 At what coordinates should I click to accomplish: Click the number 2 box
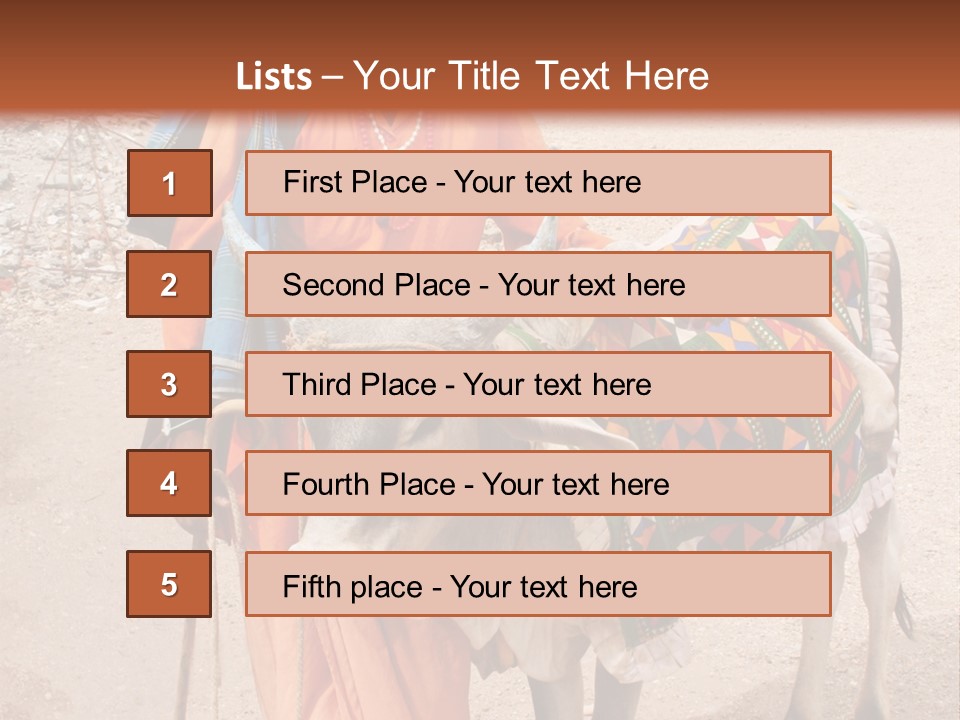coord(169,284)
